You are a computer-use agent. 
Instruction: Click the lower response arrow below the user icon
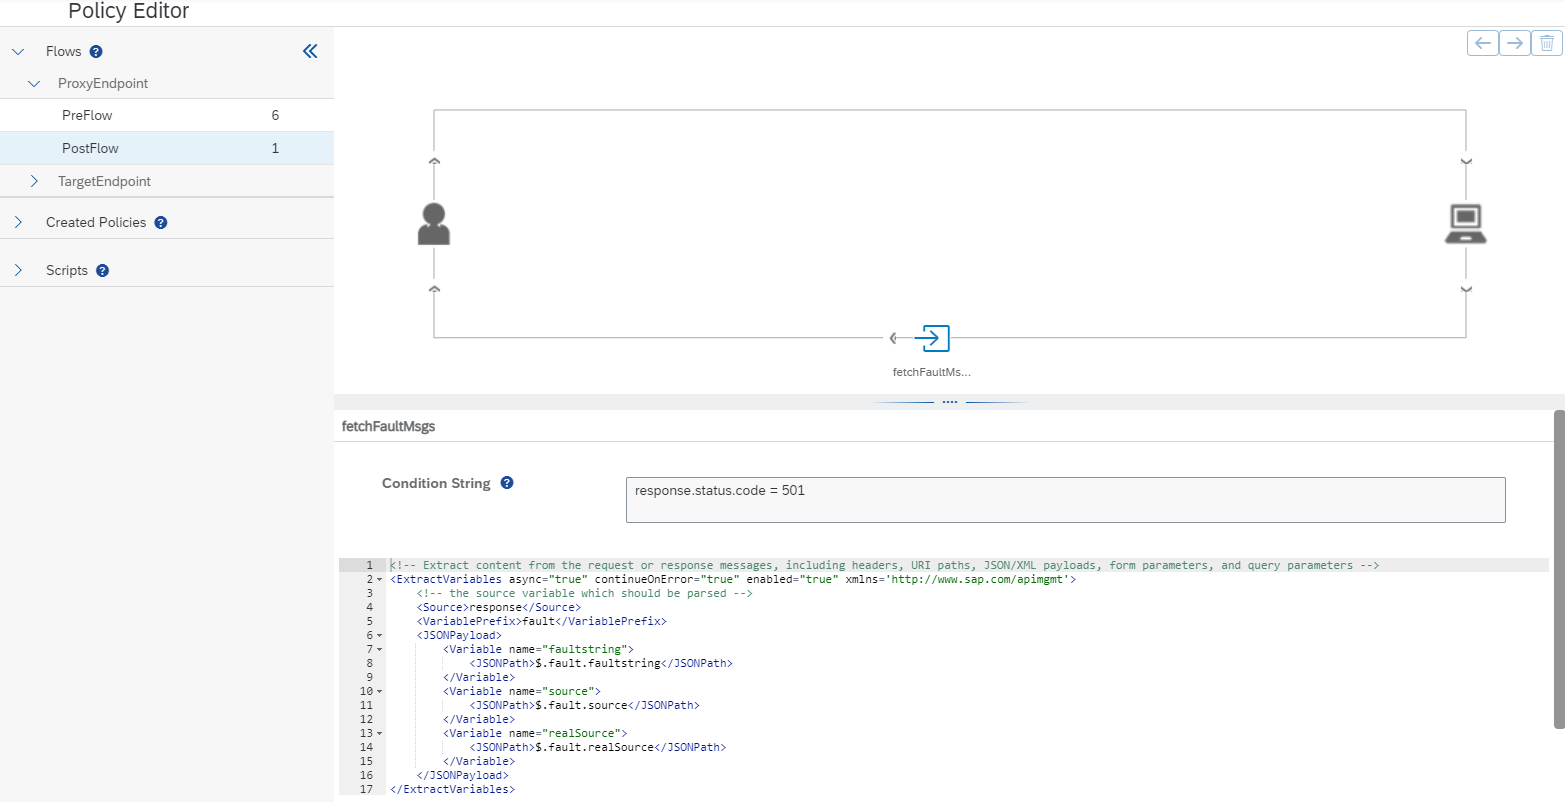[434, 289]
